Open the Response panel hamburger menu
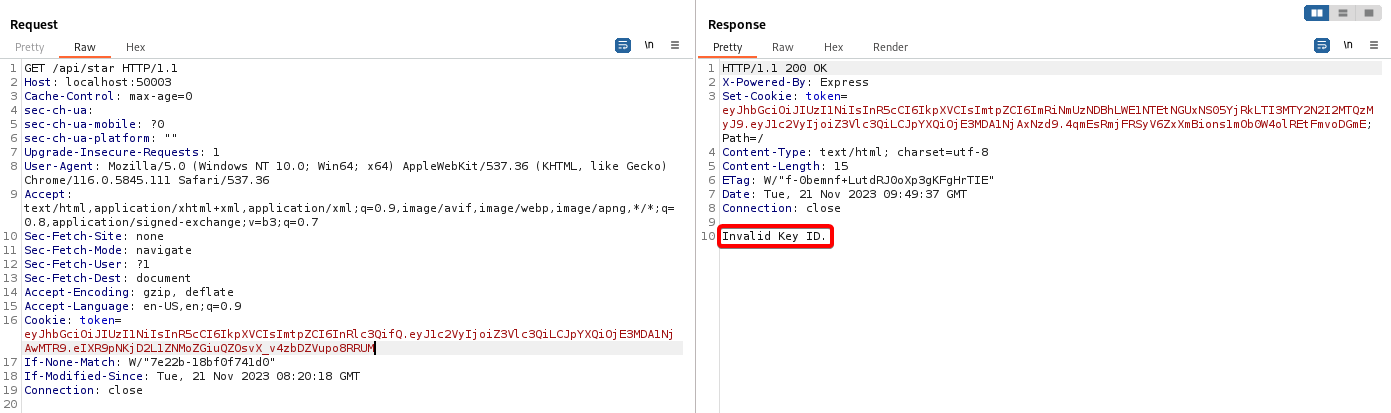Viewport: 1391px width, 413px height. (x=1374, y=45)
